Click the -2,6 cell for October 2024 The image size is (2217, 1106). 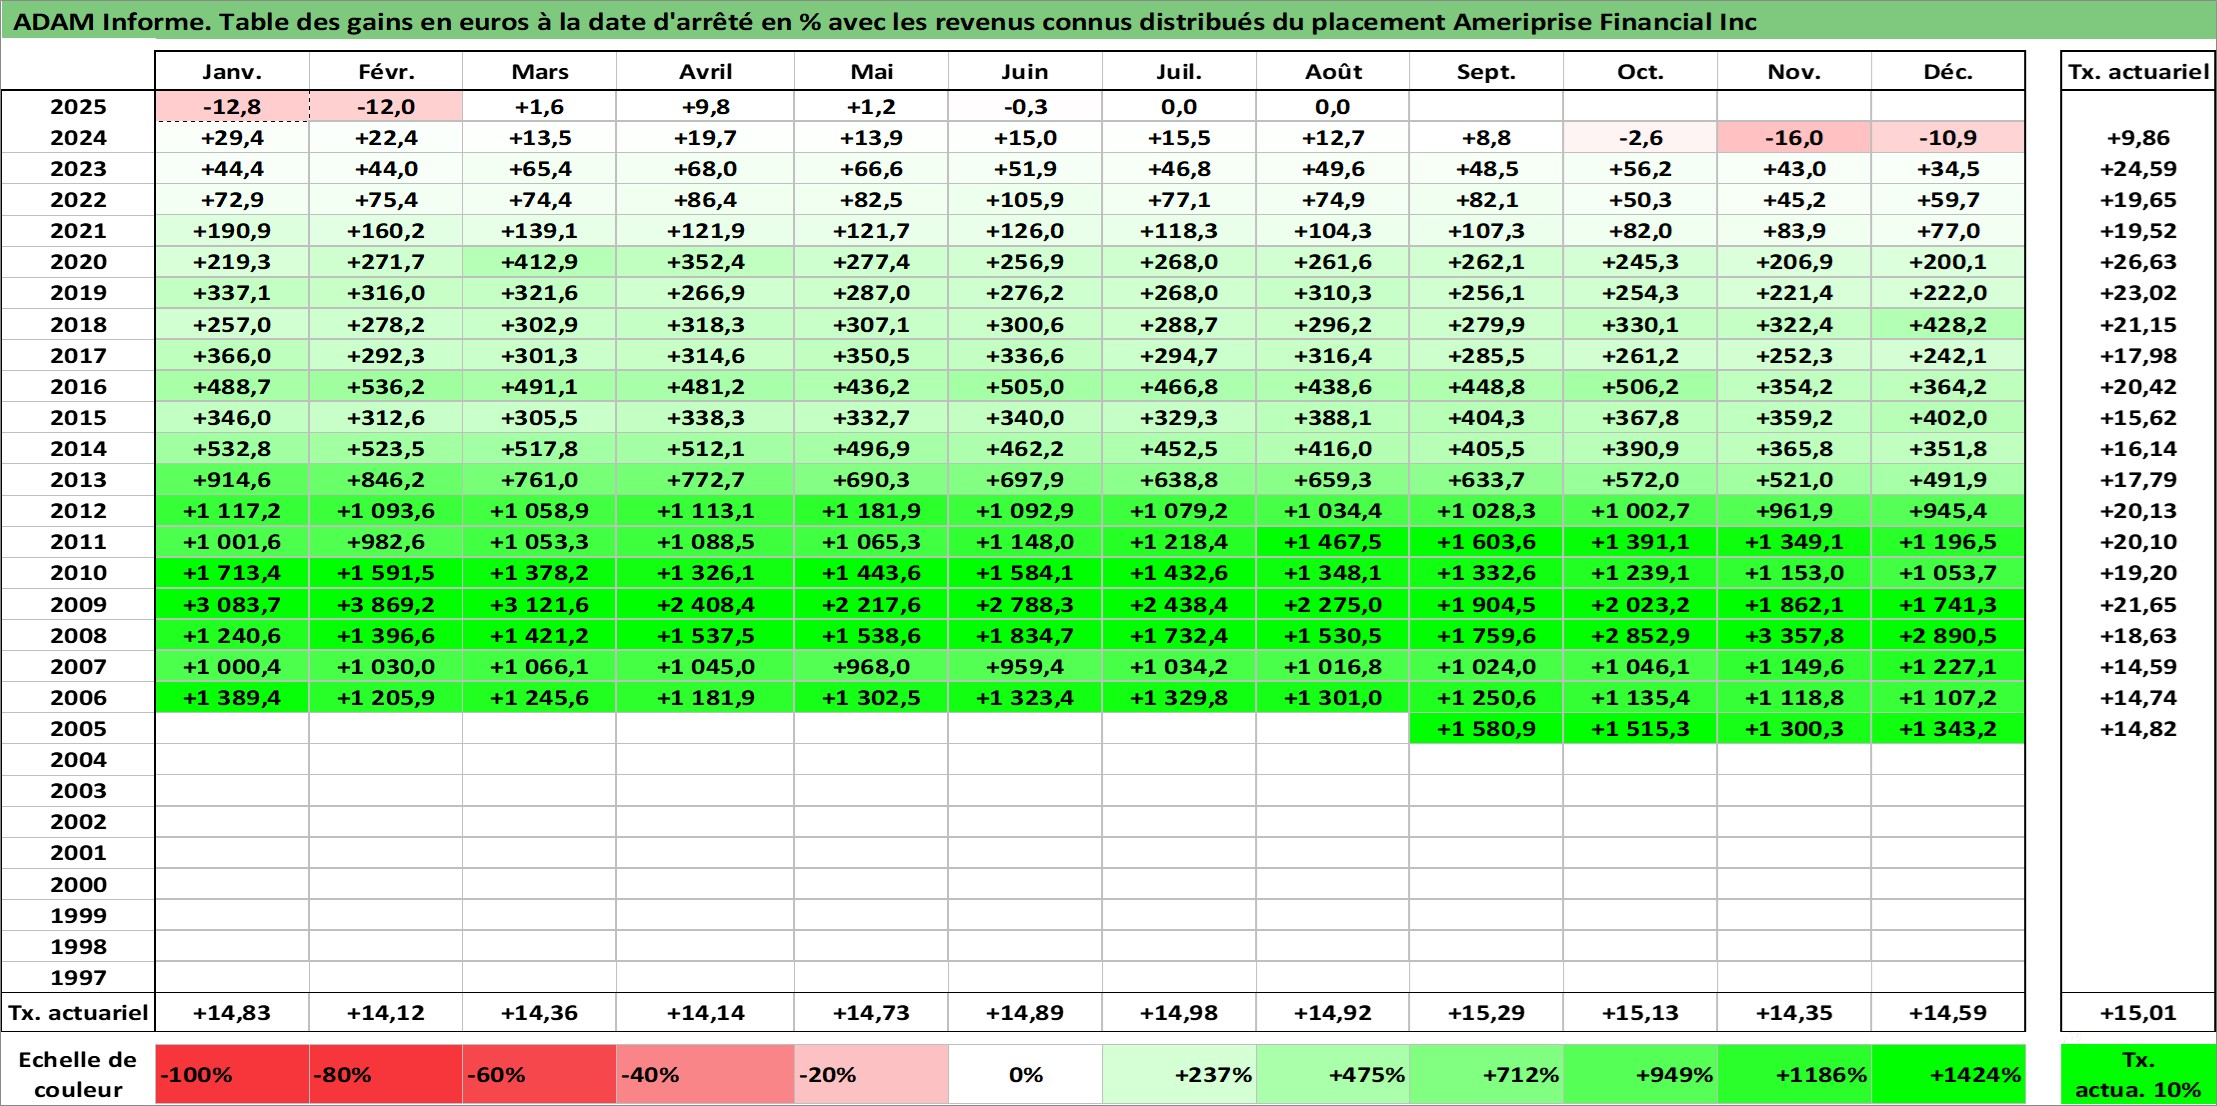pyautogui.click(x=1640, y=138)
